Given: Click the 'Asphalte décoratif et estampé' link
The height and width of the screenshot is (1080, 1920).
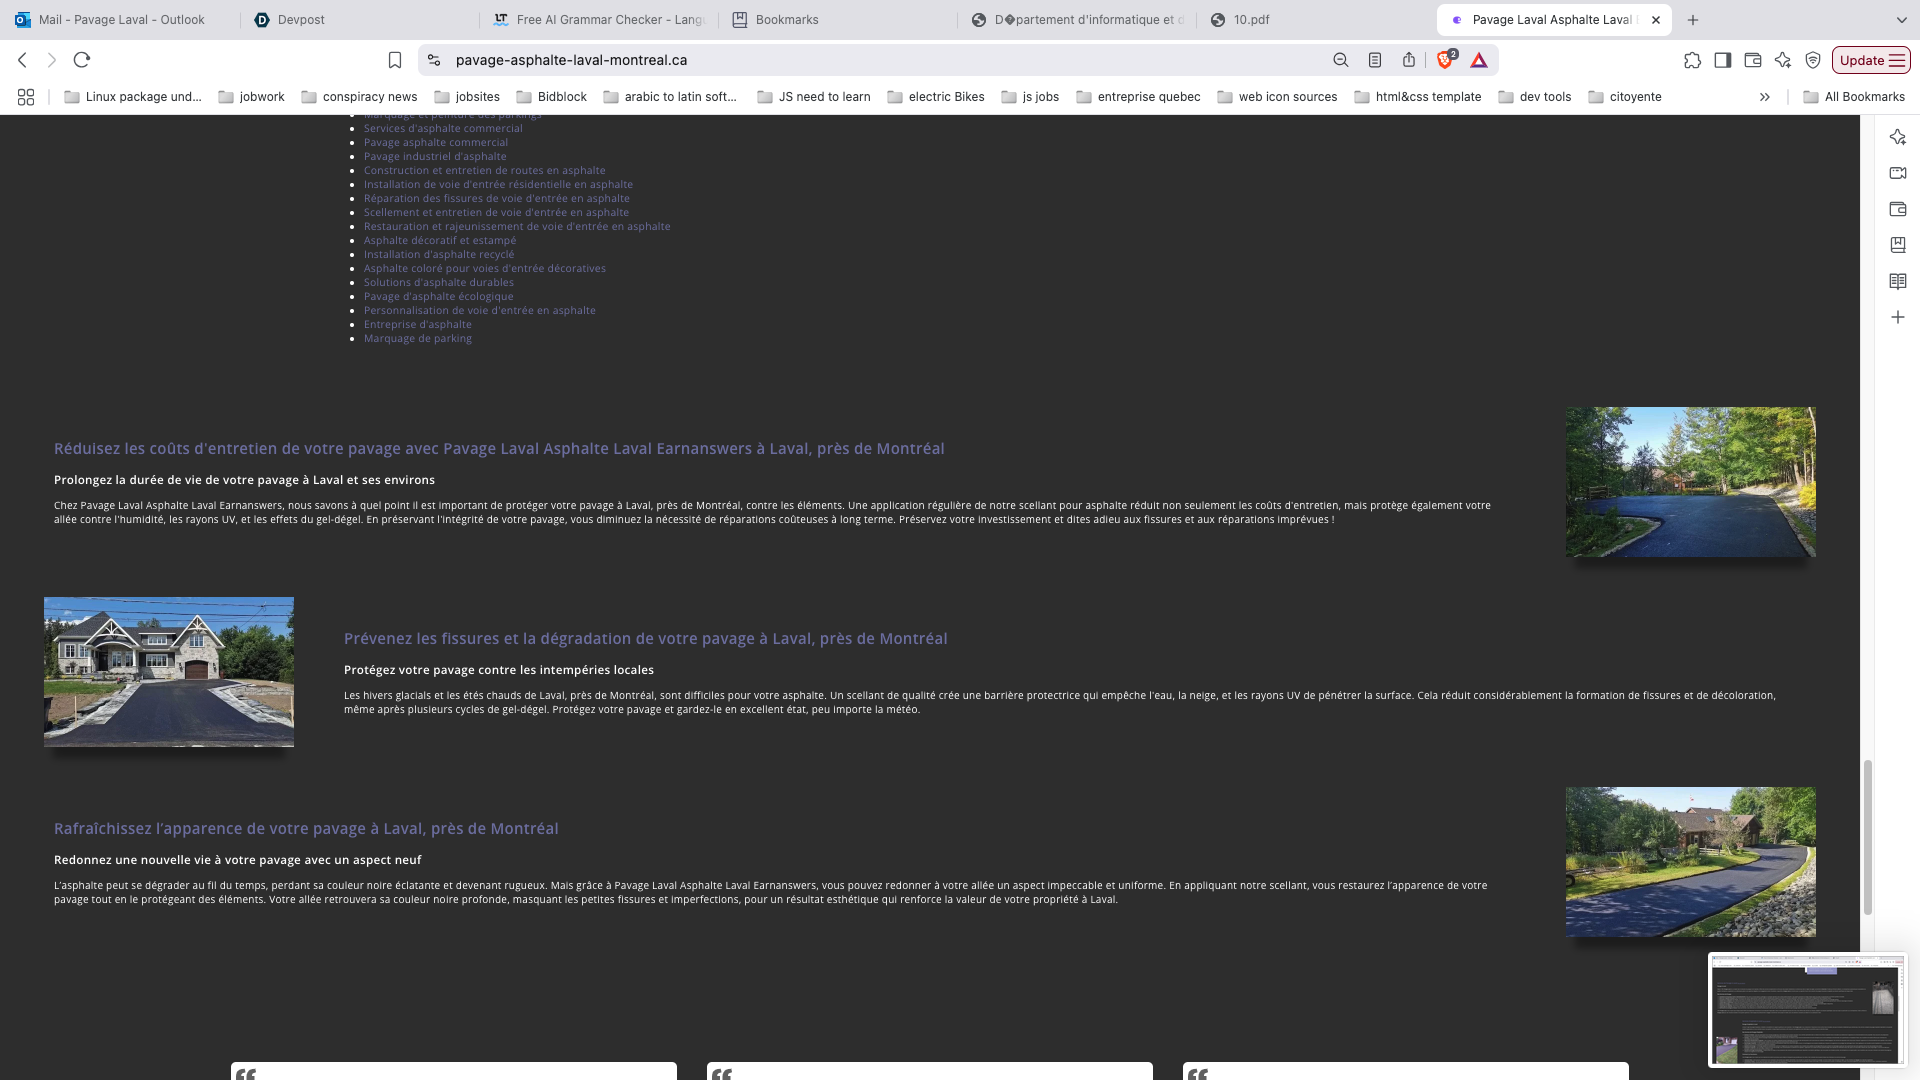Looking at the screenshot, I should coord(440,240).
